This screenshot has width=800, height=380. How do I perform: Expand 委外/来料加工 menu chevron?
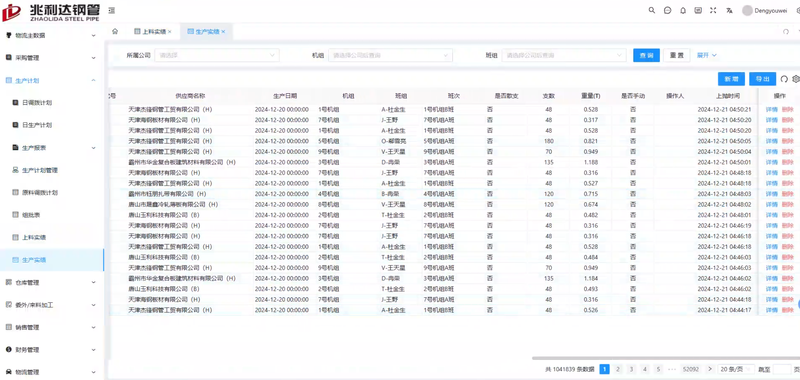(x=93, y=305)
